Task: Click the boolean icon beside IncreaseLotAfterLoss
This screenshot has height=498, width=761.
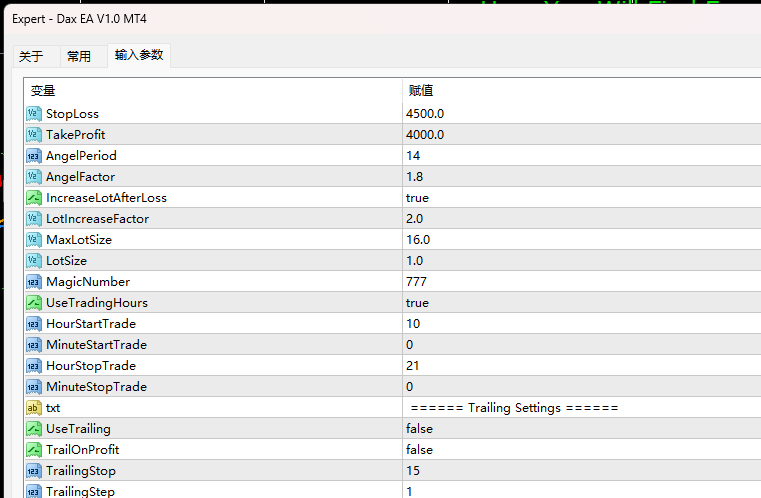Action: tap(34, 198)
